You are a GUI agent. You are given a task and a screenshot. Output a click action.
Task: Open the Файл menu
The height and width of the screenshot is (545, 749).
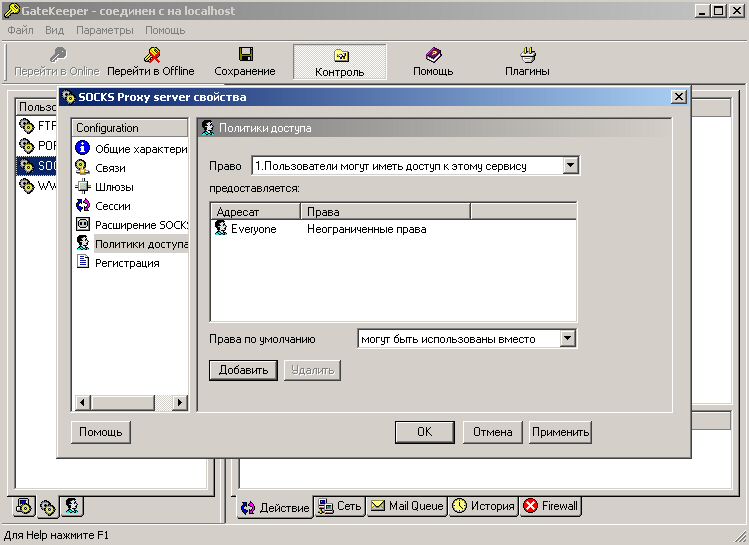(21, 30)
